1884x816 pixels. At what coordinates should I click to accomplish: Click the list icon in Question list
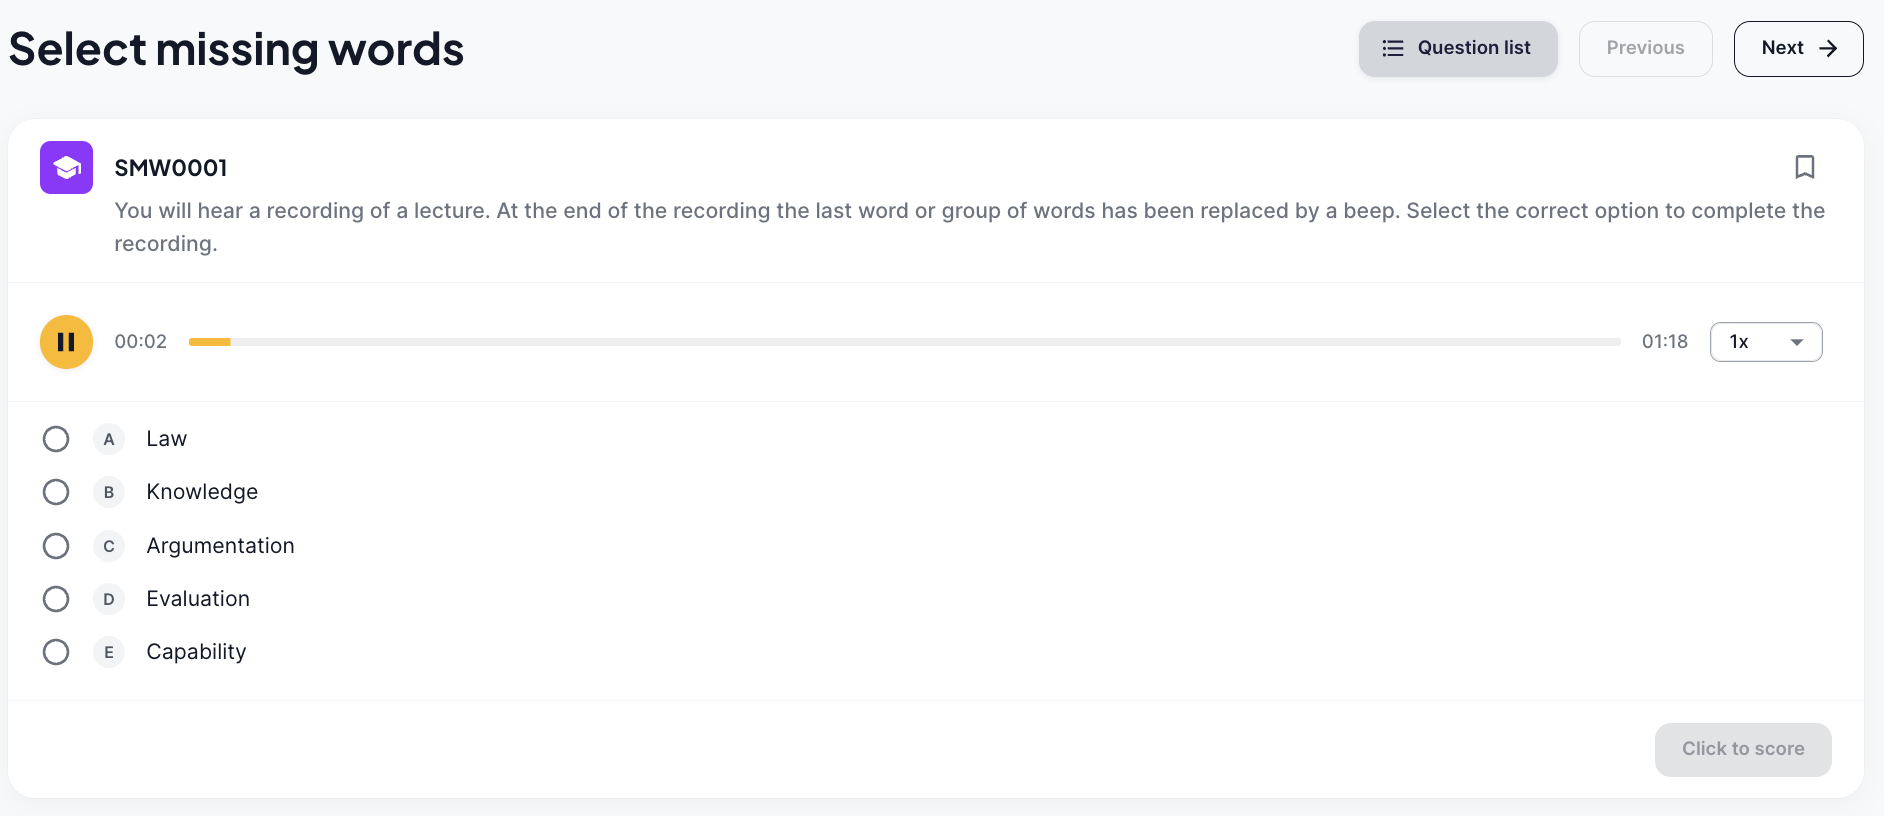pyautogui.click(x=1393, y=48)
